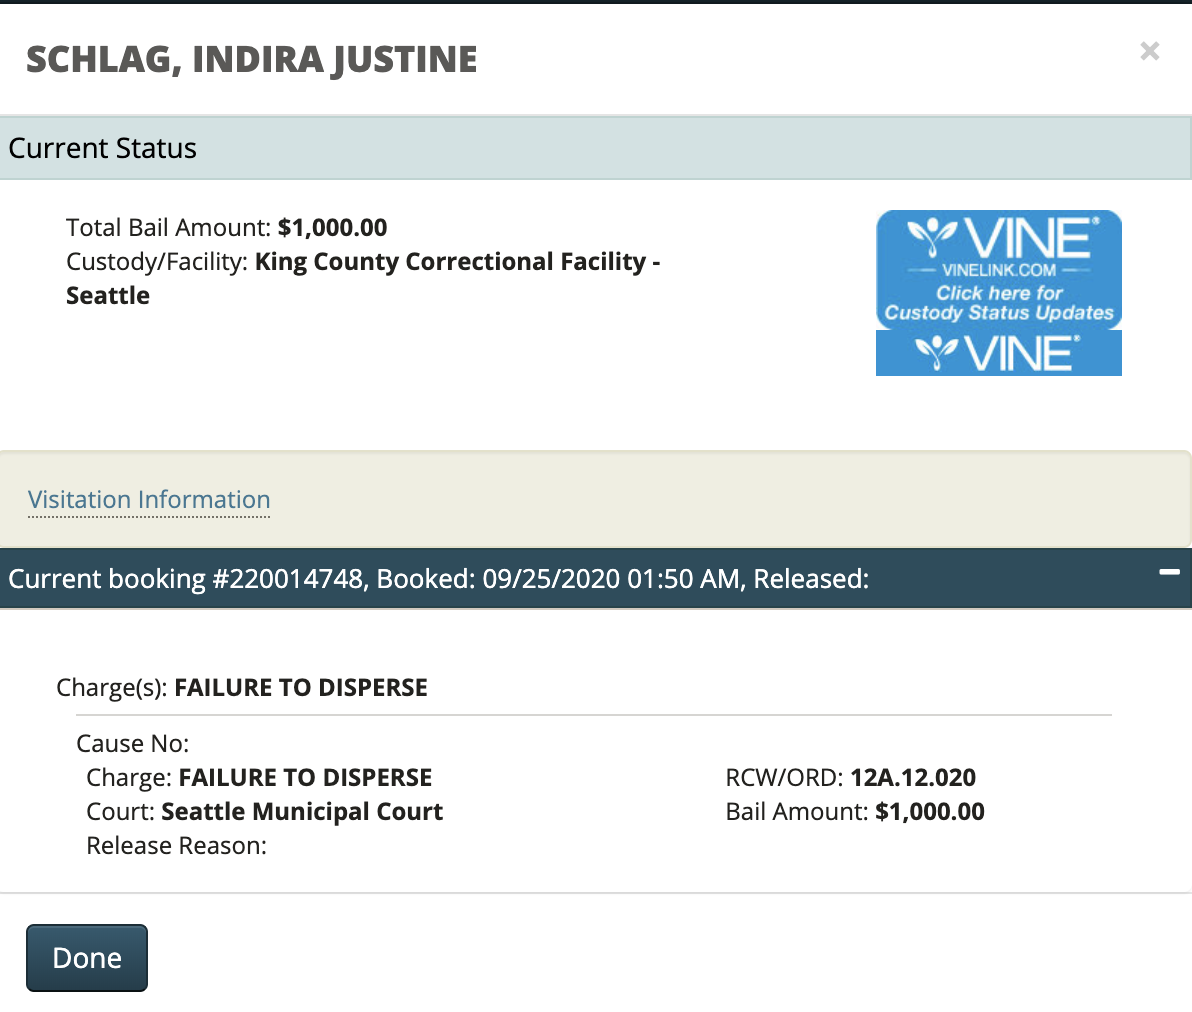Click the lower VINE logo image
Screen dimensions: 1192x1012
pyautogui.click(x=998, y=354)
